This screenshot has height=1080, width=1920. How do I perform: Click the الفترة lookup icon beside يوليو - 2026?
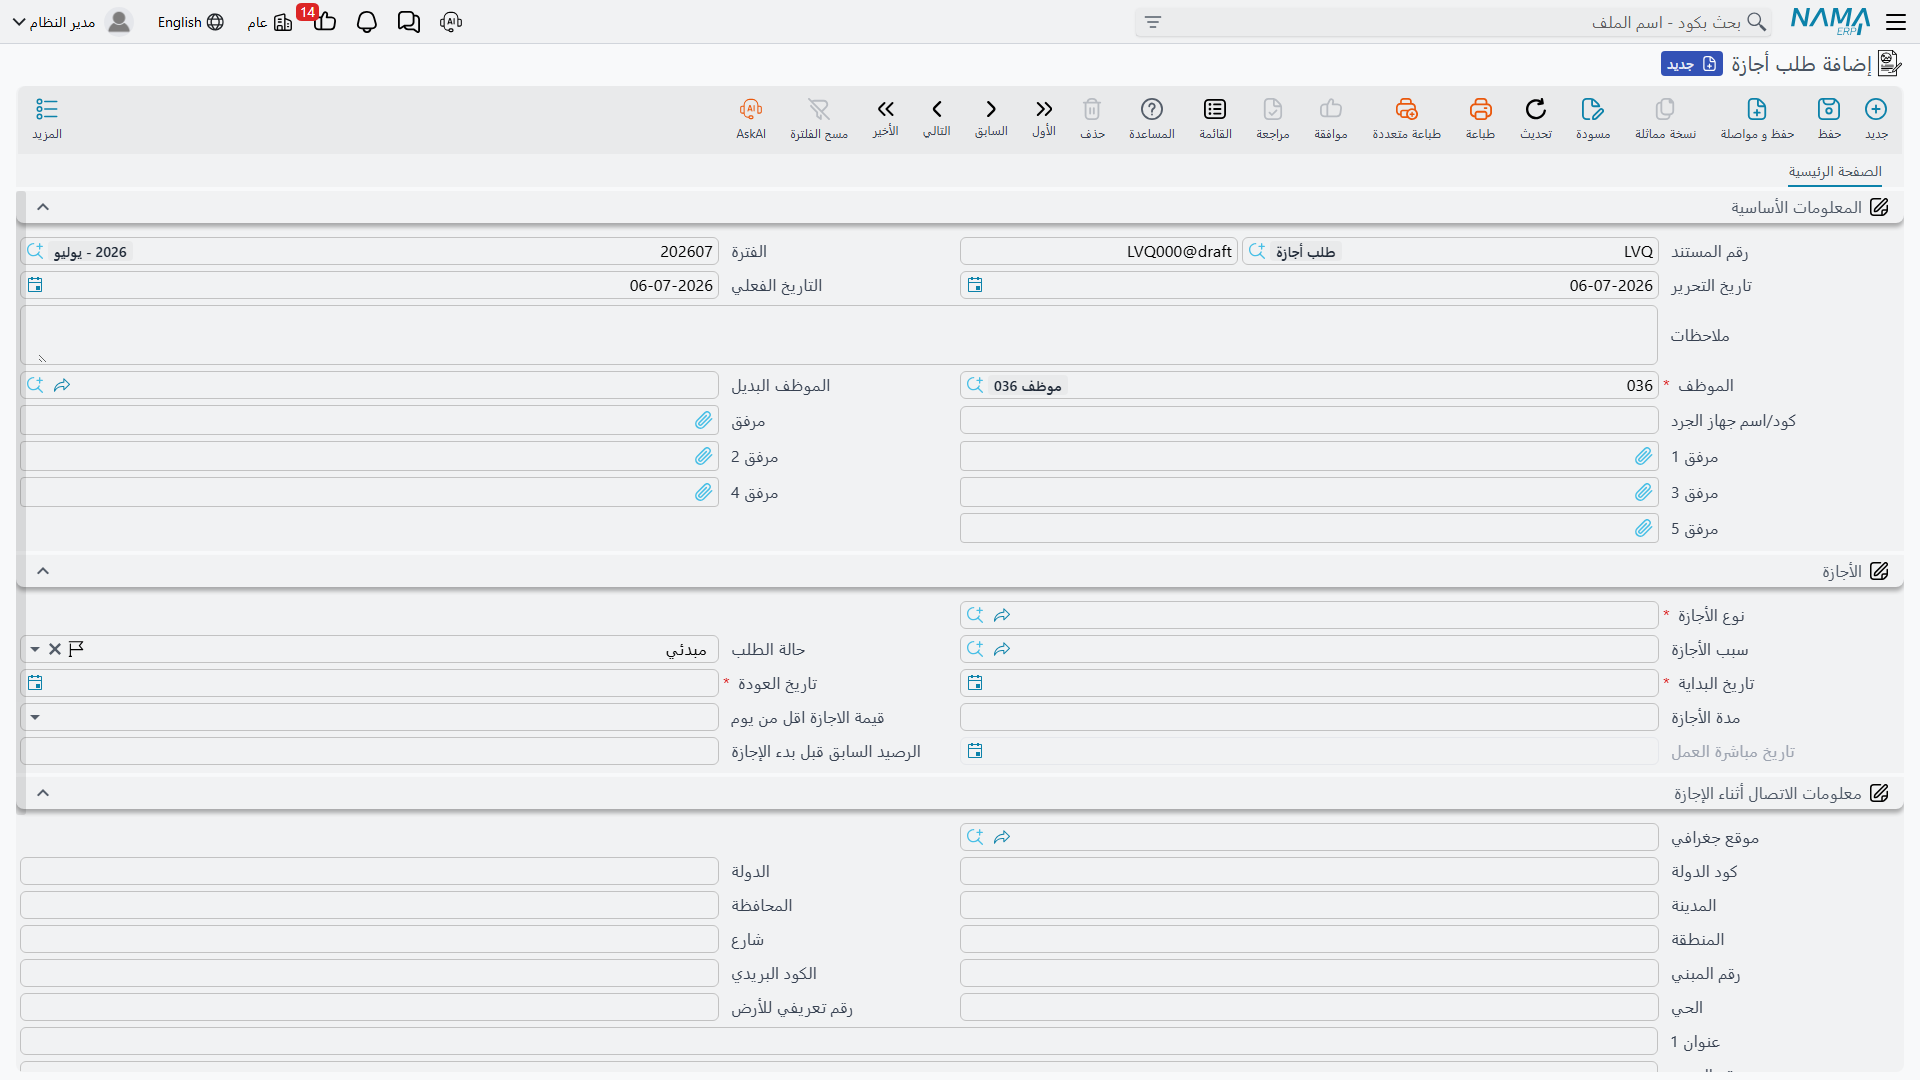coord(35,251)
